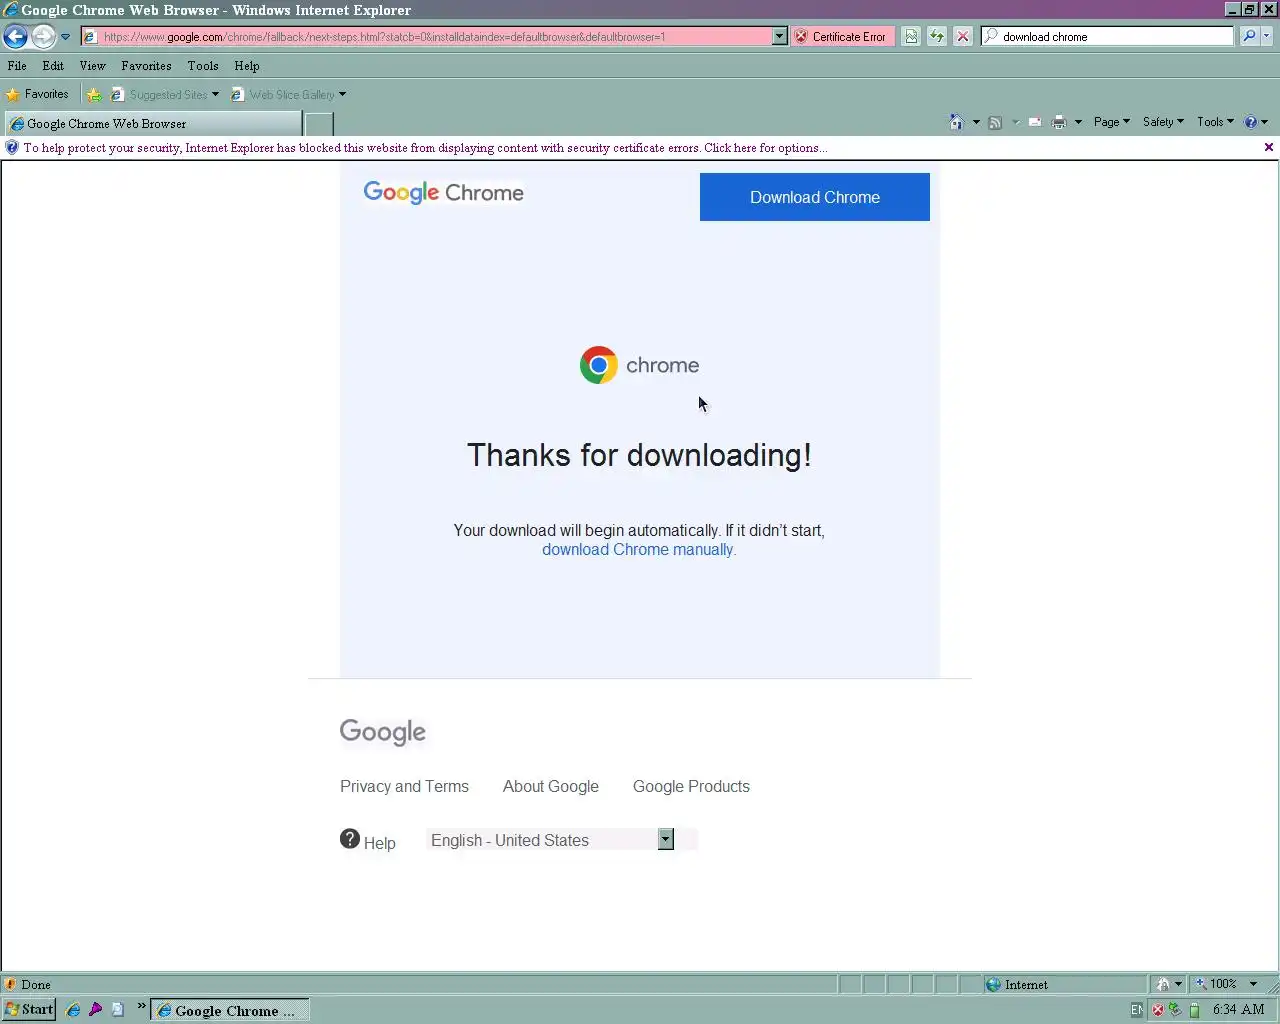Click the round chrome logo icon
The width and height of the screenshot is (1280, 1024).
[599, 365]
